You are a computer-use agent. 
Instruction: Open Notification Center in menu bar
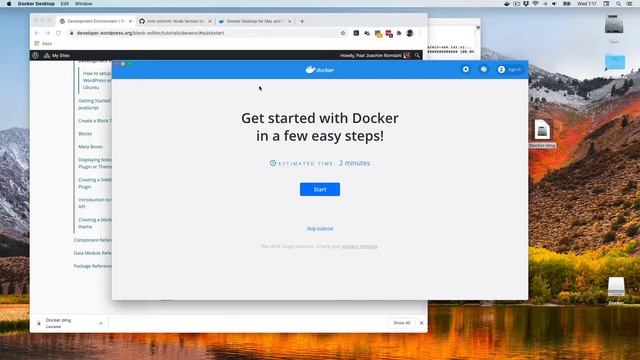[629, 4]
